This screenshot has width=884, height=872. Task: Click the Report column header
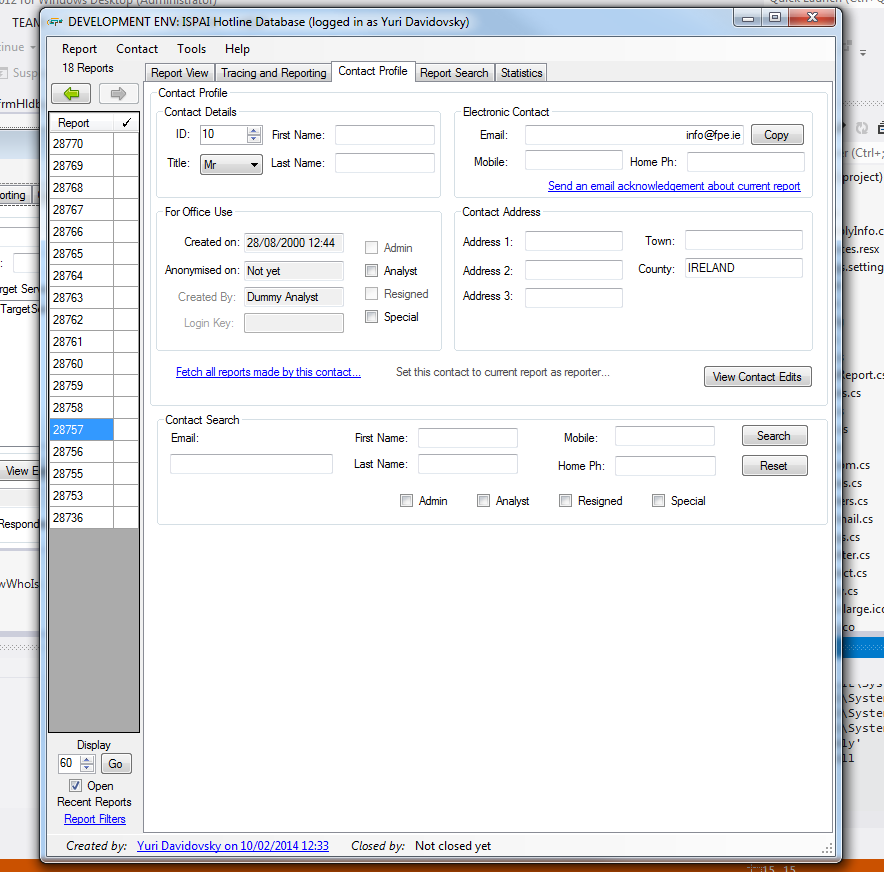pos(82,122)
